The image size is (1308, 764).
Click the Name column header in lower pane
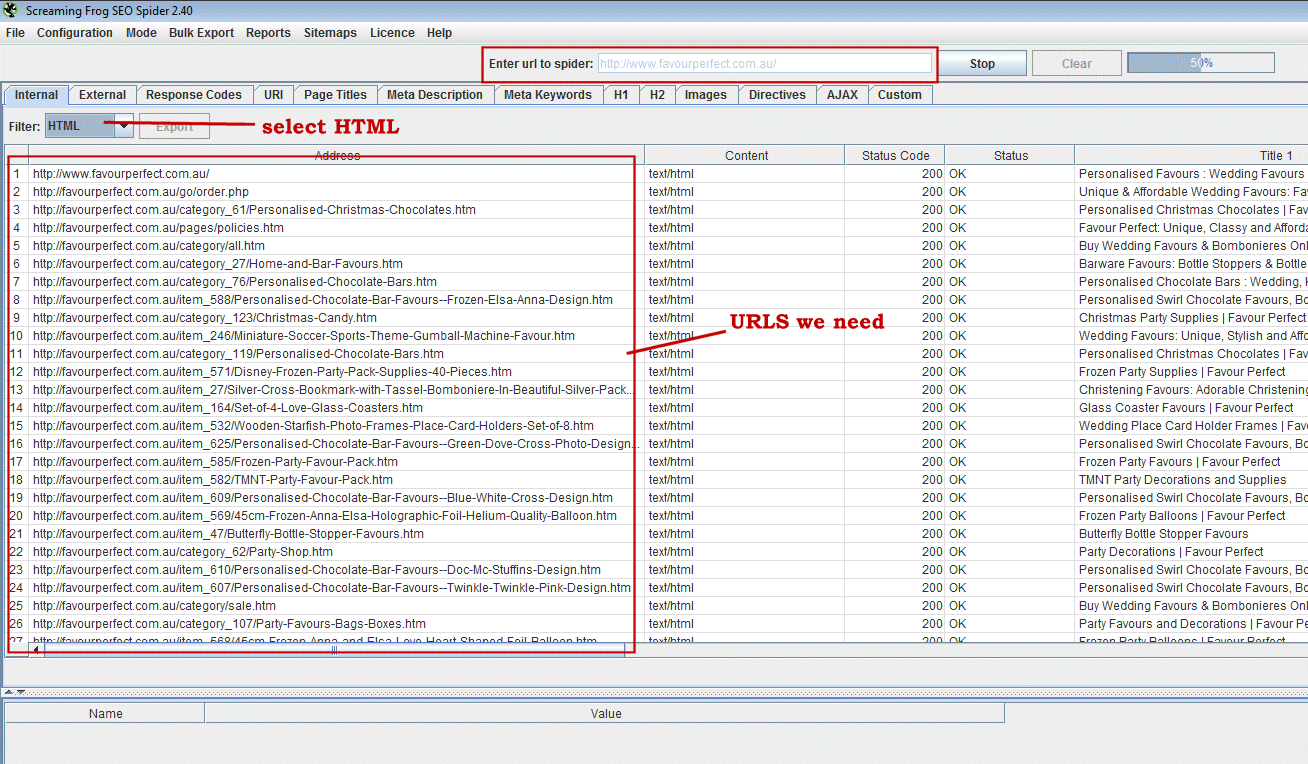pos(105,713)
